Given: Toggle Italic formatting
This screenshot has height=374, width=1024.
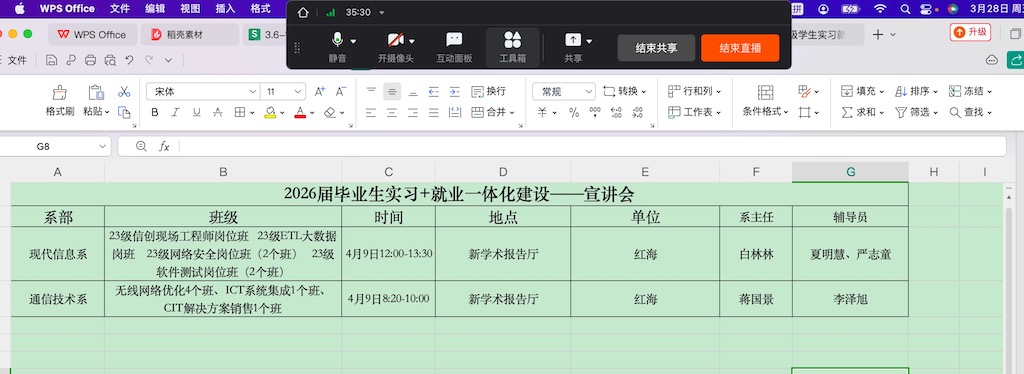Looking at the screenshot, I should (x=175, y=112).
